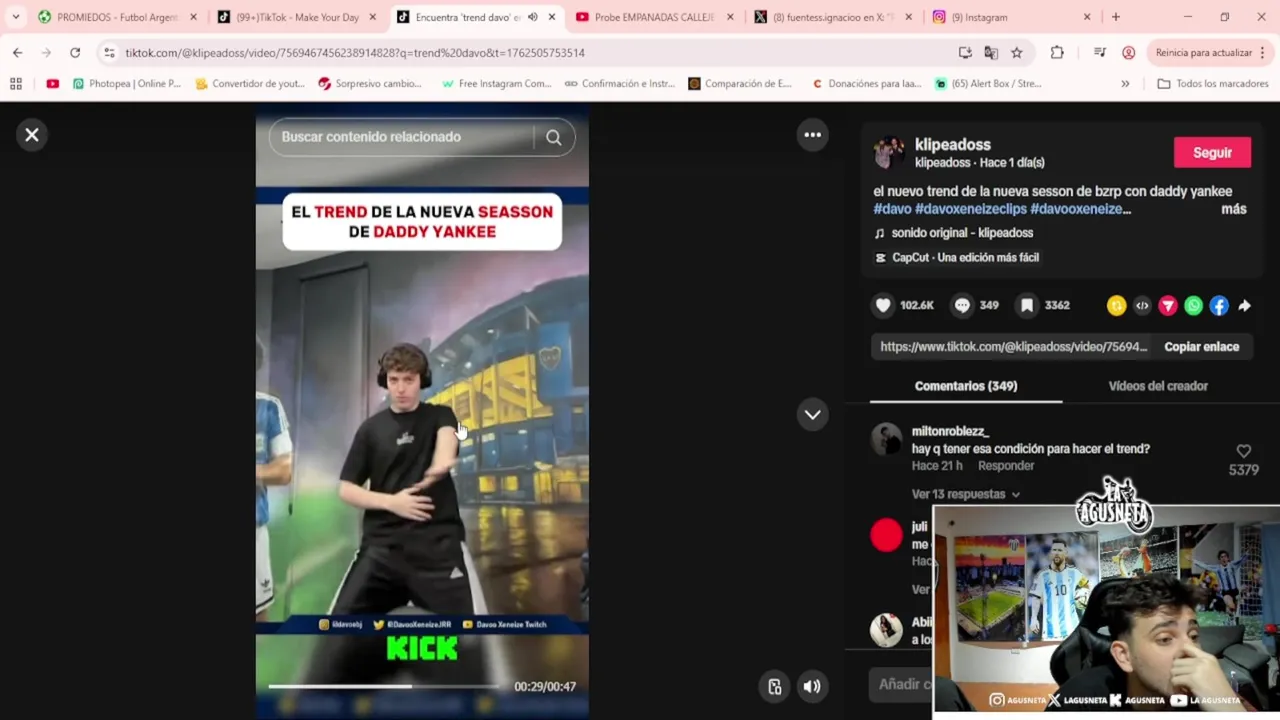Like the video with heart icon

click(883, 305)
